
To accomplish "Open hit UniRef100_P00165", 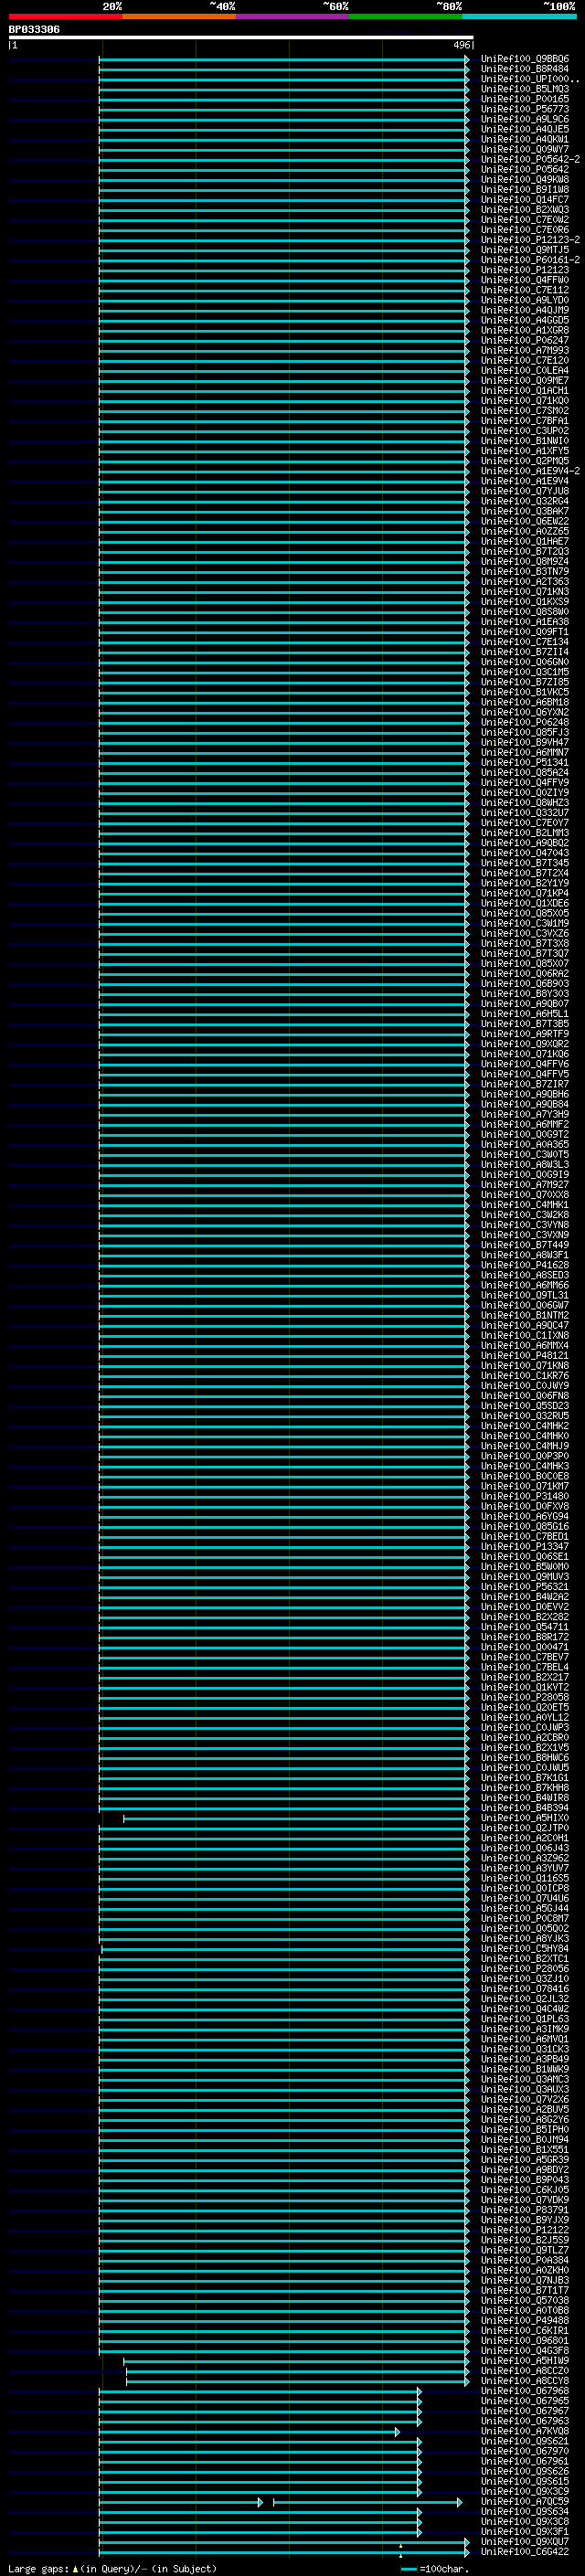I will [x=524, y=99].
